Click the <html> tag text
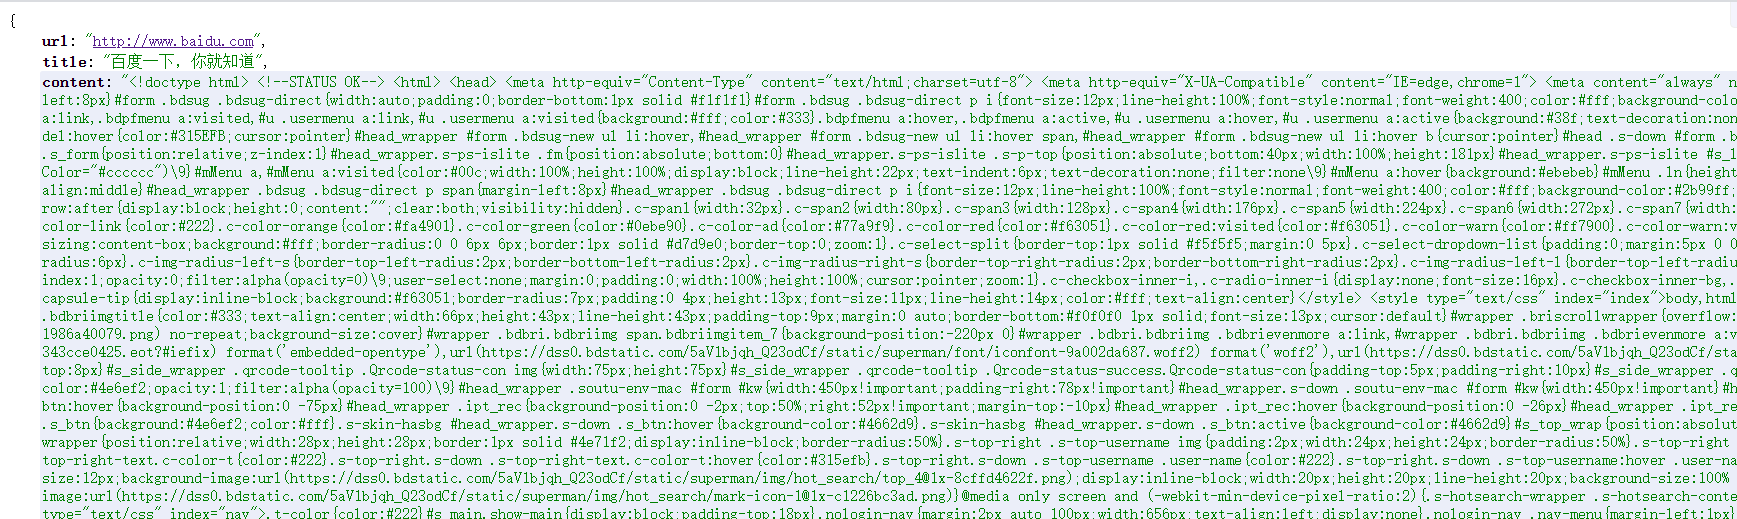1737x519 pixels. 417,82
